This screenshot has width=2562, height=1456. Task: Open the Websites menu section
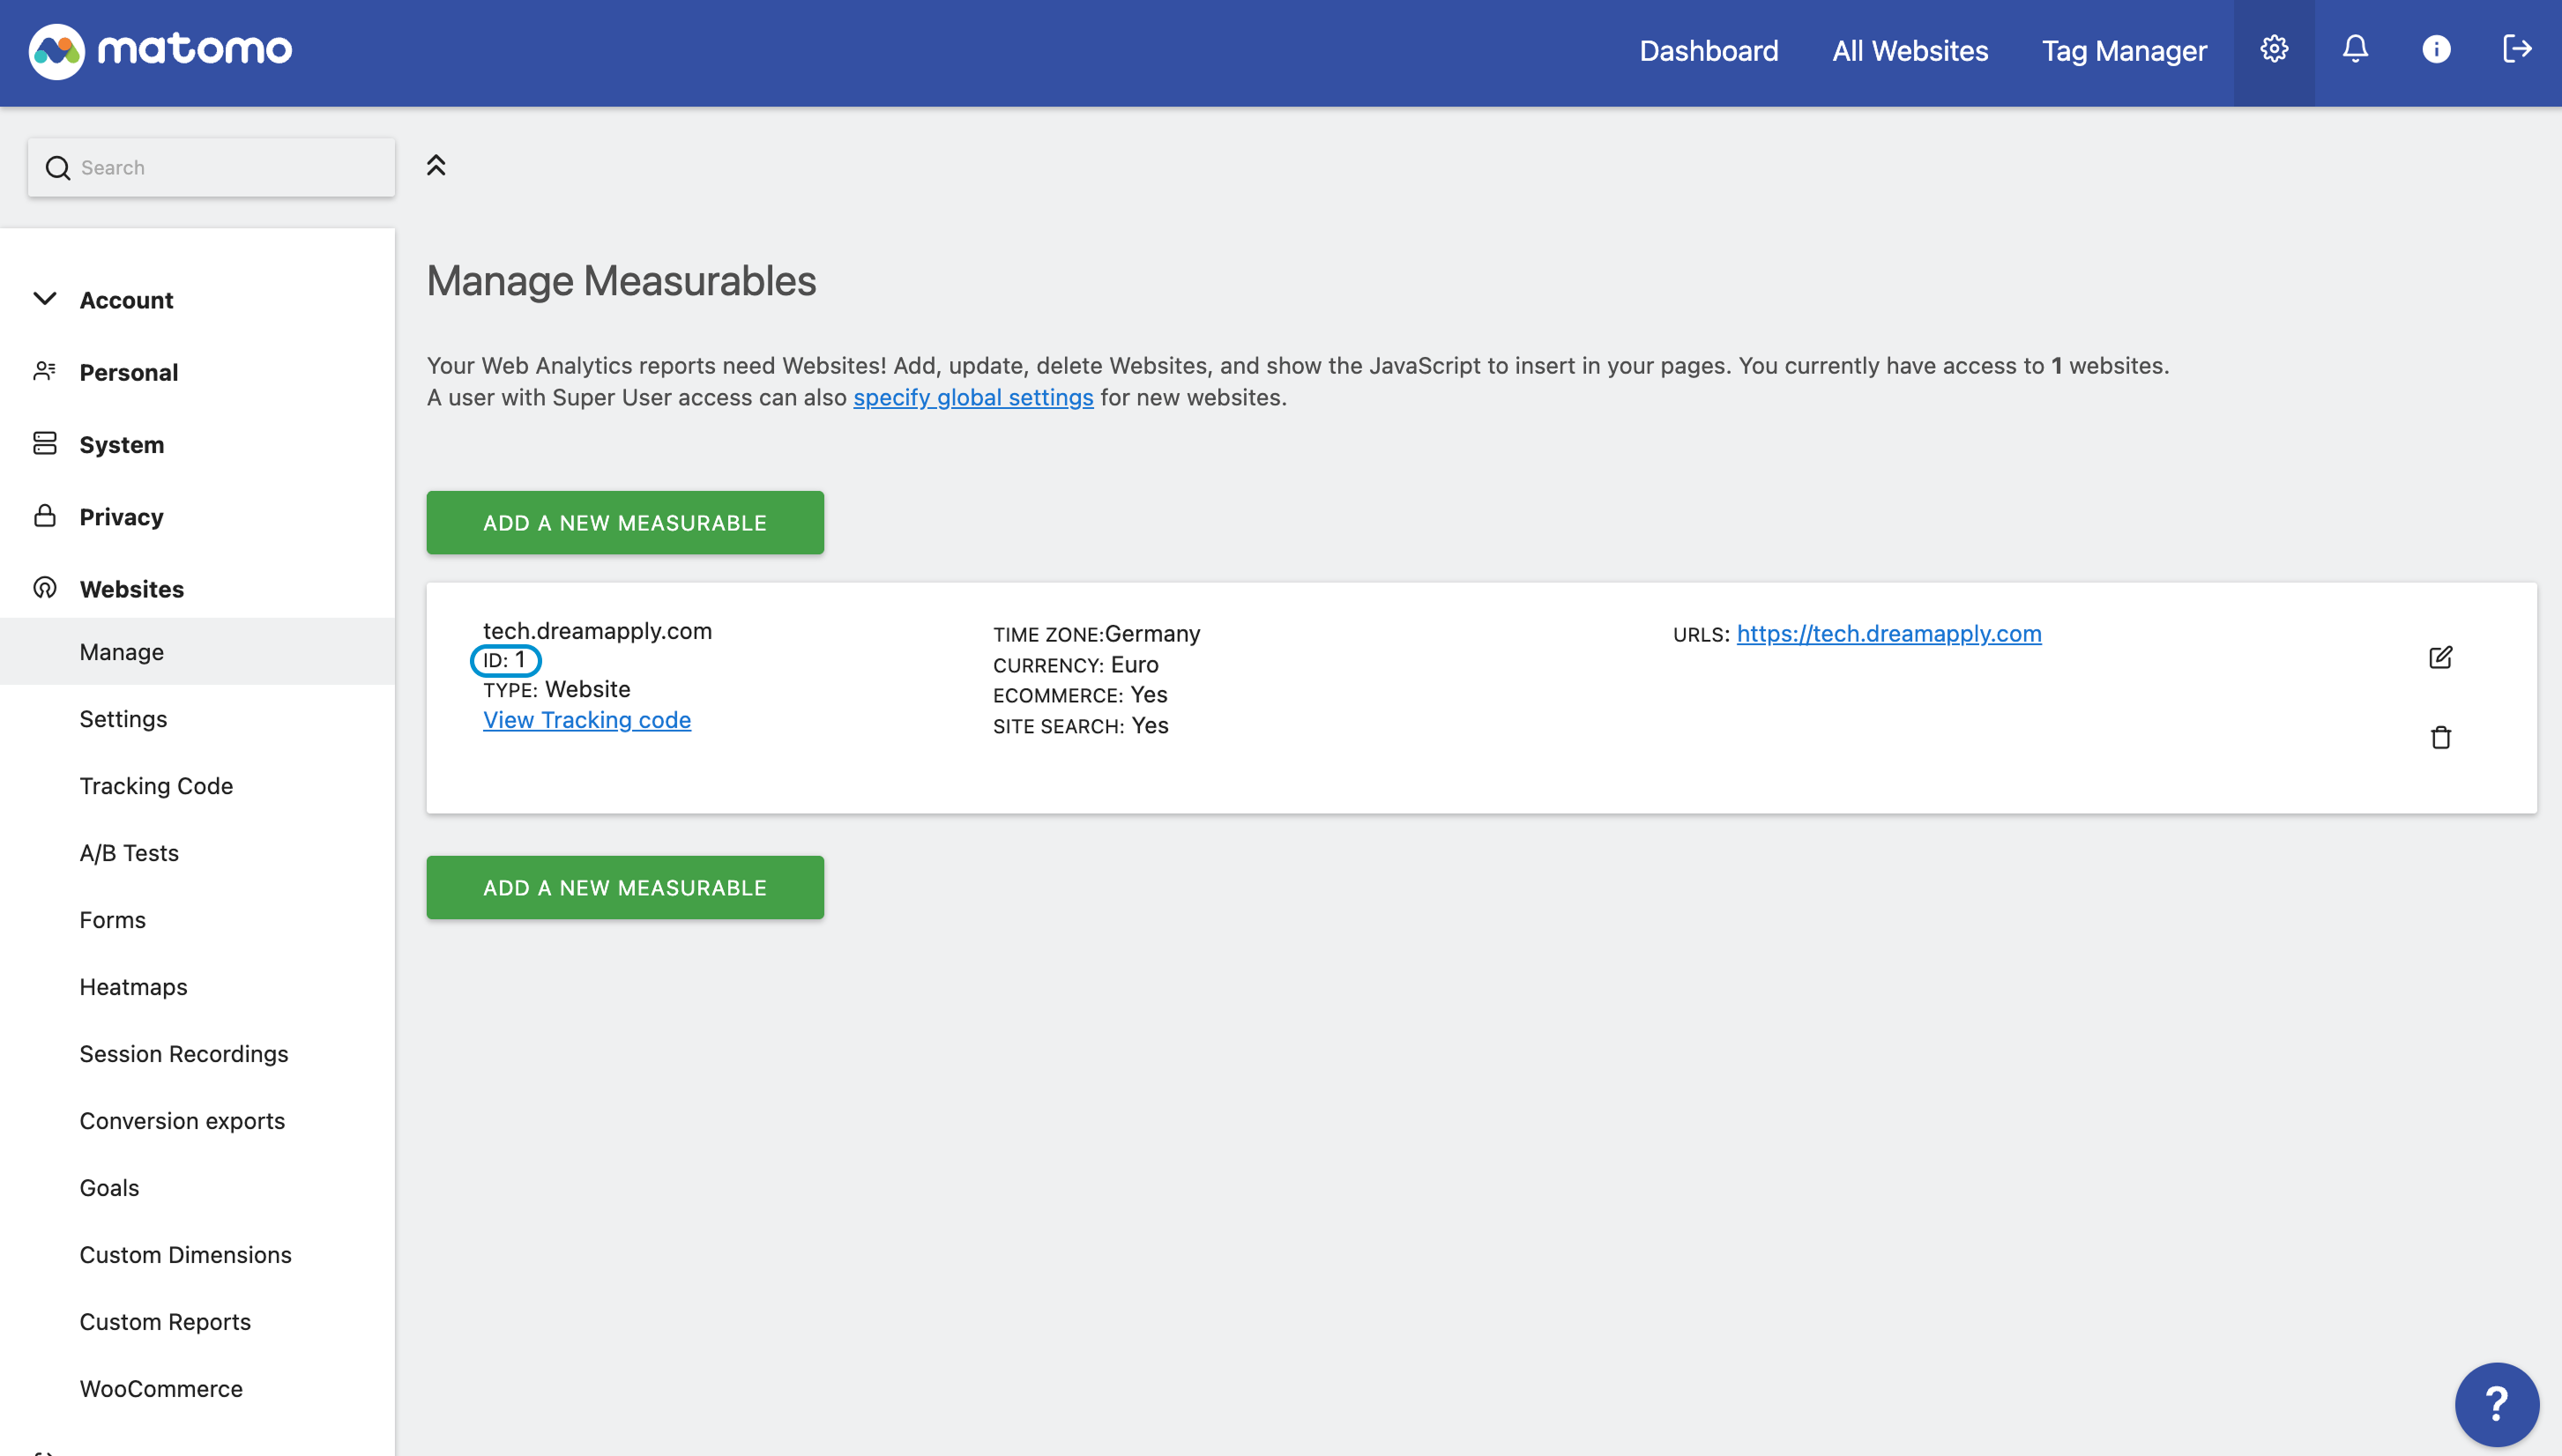tap(132, 589)
